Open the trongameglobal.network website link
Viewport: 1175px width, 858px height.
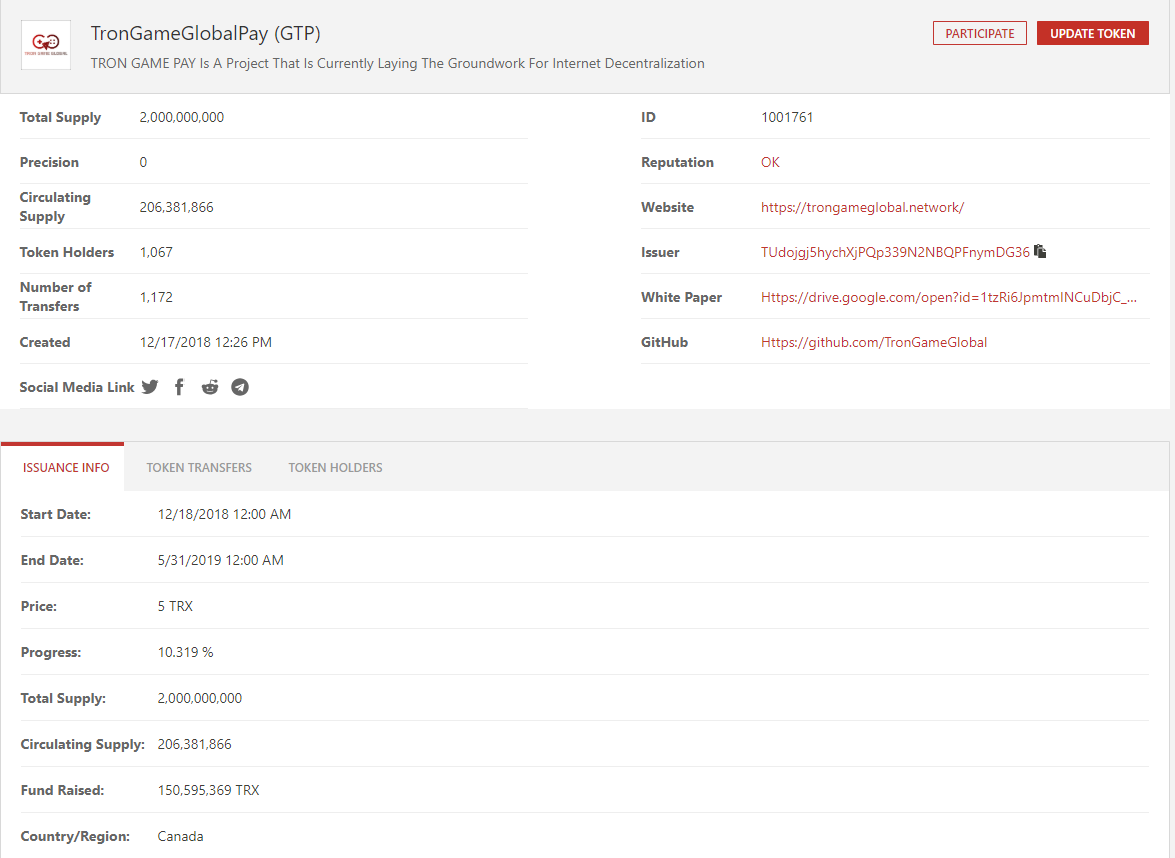(x=862, y=208)
